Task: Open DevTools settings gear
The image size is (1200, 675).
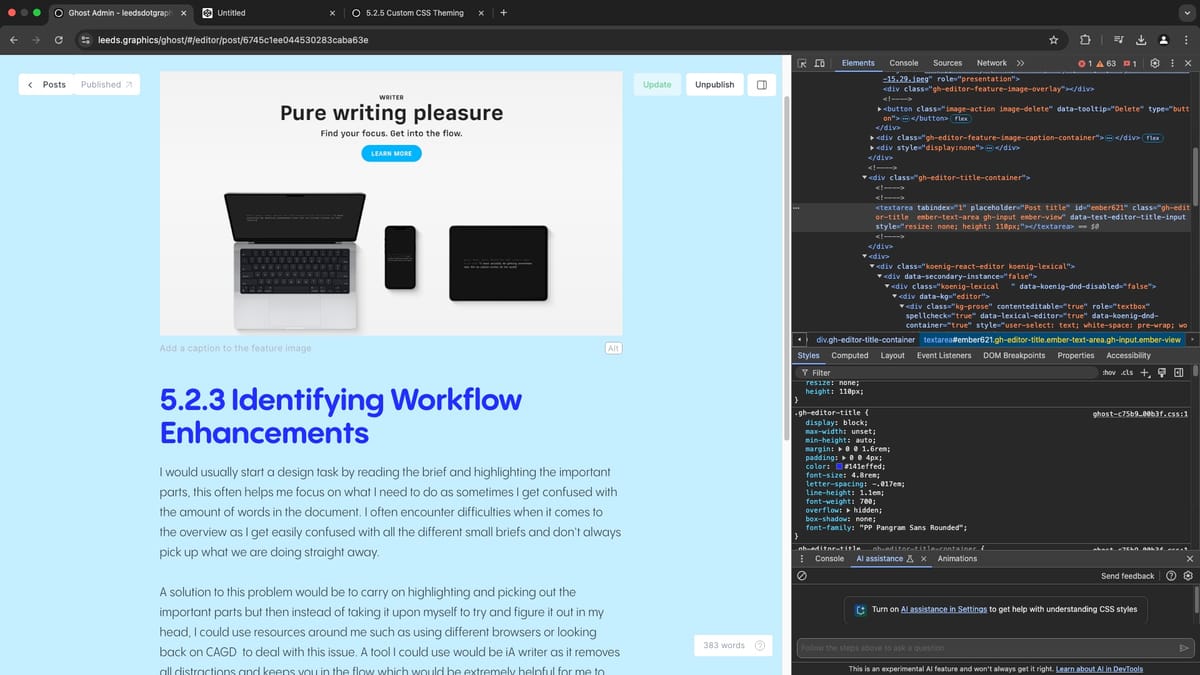Action: point(1155,62)
